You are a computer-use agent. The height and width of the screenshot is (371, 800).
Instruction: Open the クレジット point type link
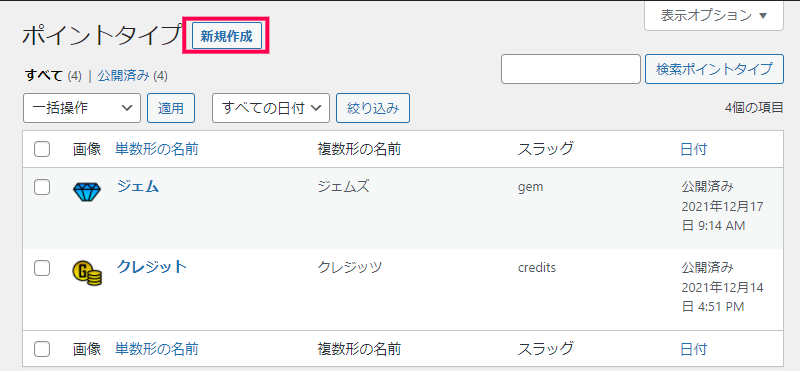click(x=152, y=267)
